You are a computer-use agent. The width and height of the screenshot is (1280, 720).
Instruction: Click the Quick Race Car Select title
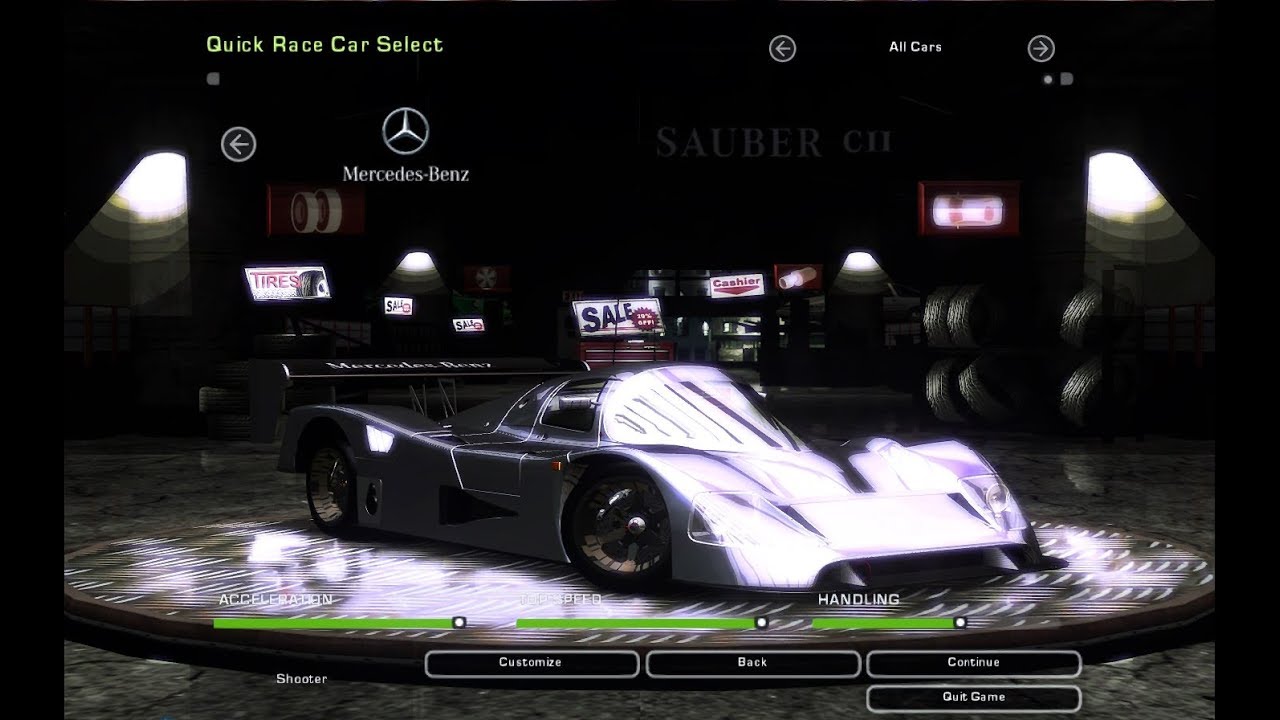(x=324, y=44)
